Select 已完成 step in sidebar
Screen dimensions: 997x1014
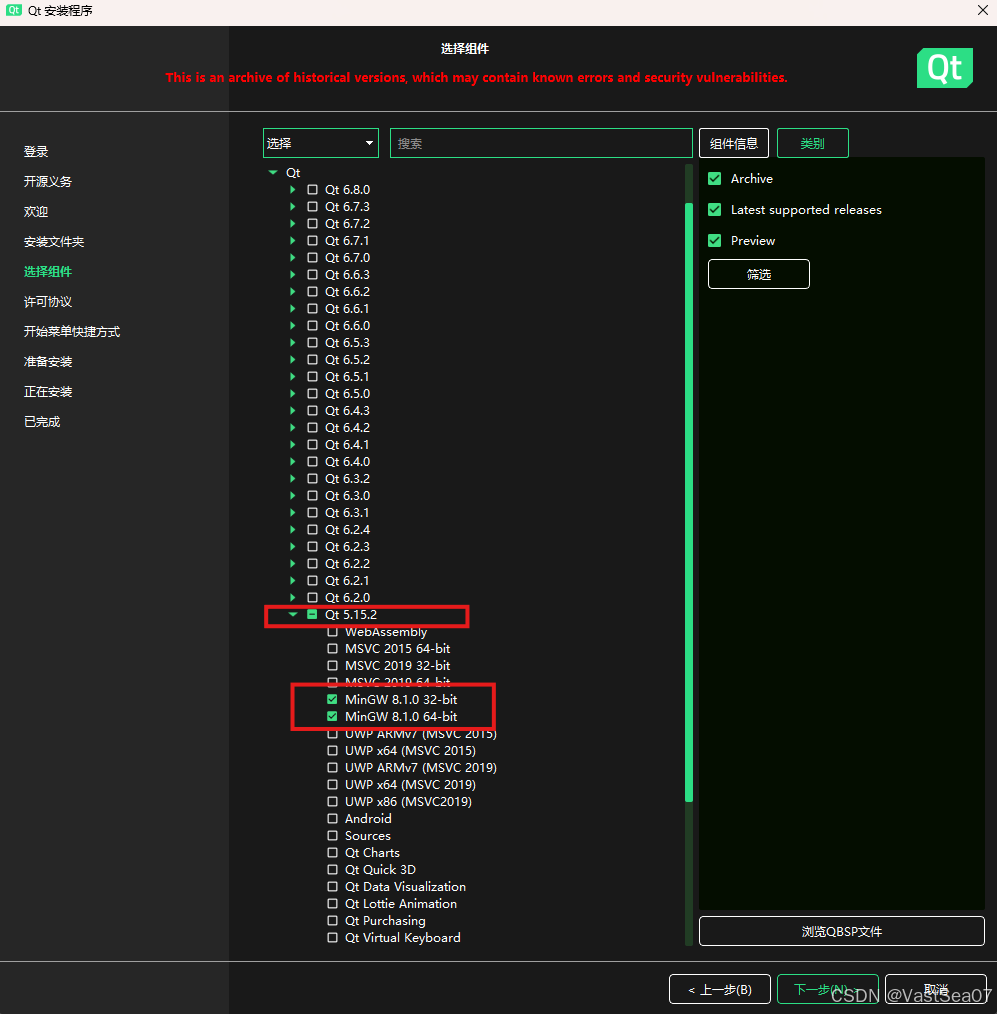pyautogui.click(x=42, y=422)
